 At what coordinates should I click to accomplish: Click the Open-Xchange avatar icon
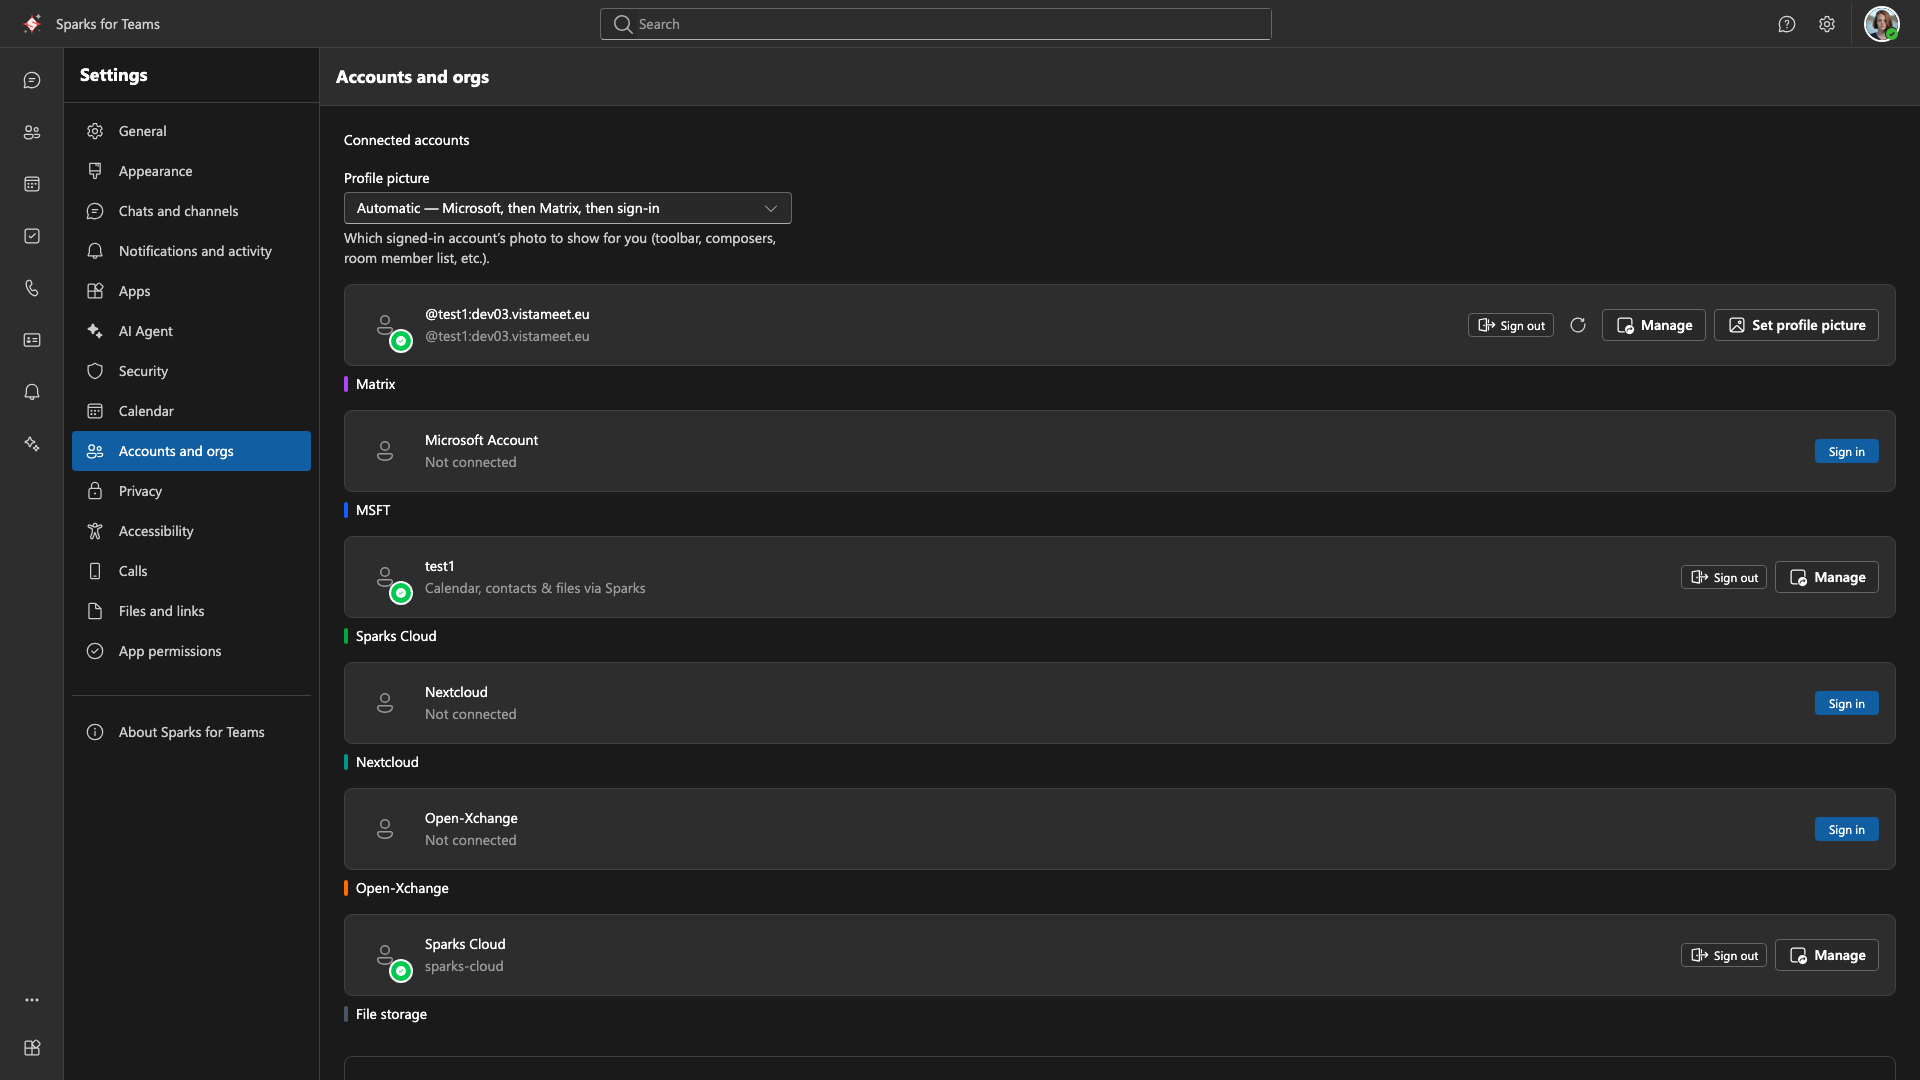click(x=385, y=829)
